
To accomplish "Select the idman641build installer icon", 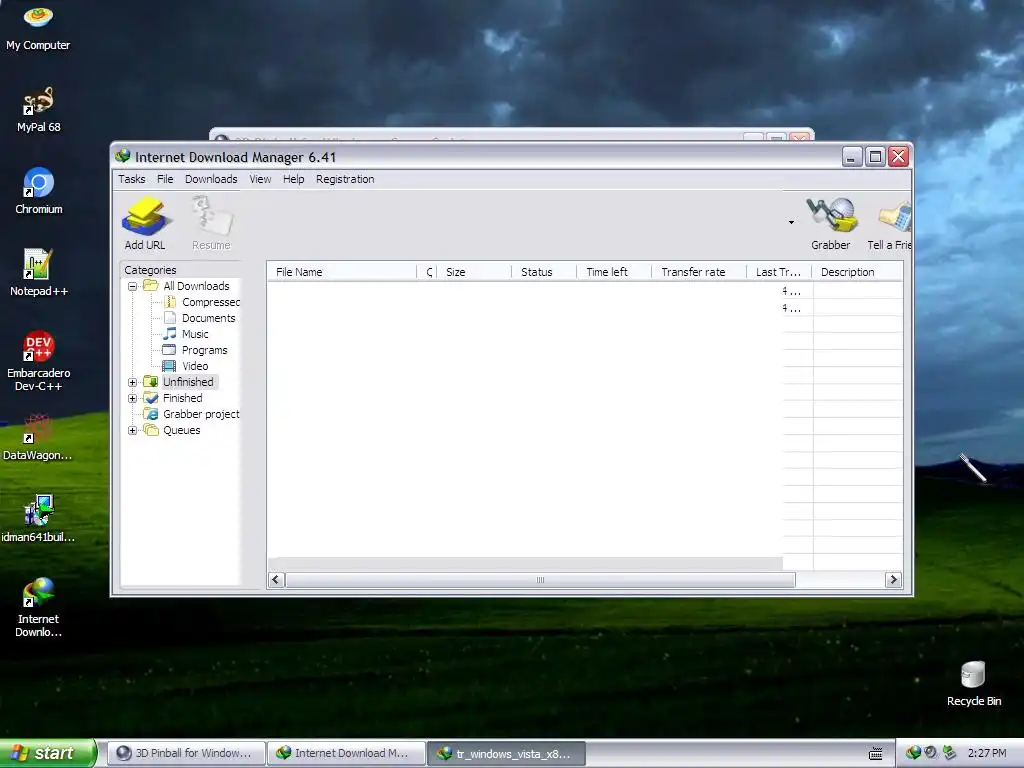I will 38,519.
